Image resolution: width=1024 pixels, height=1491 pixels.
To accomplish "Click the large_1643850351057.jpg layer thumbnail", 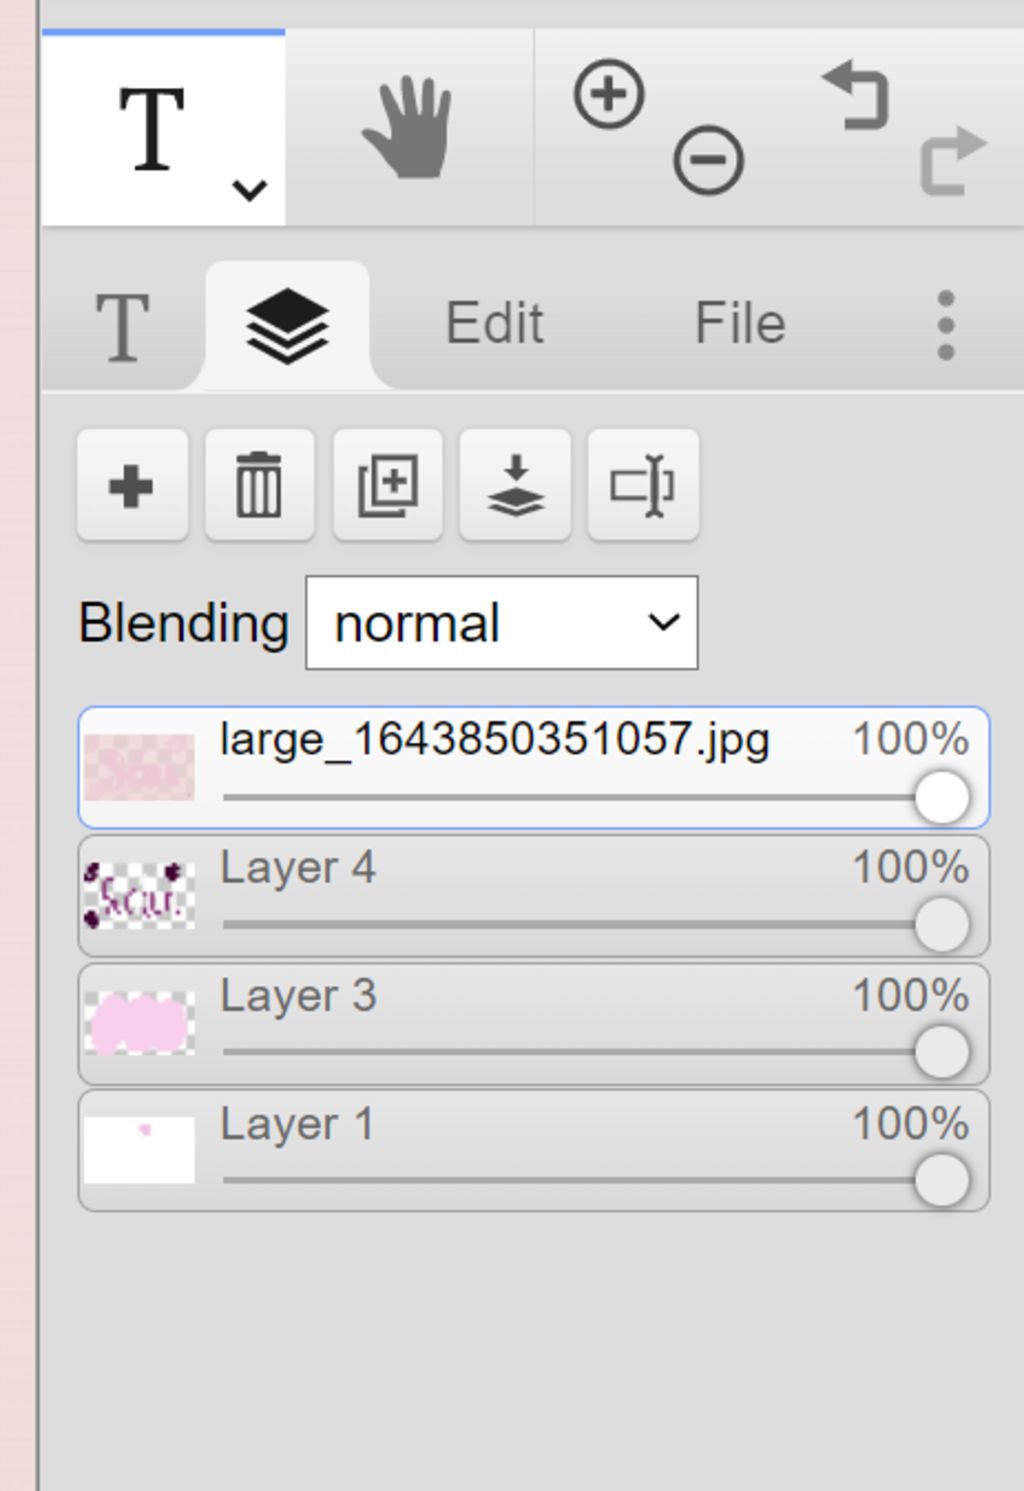I will [x=139, y=767].
